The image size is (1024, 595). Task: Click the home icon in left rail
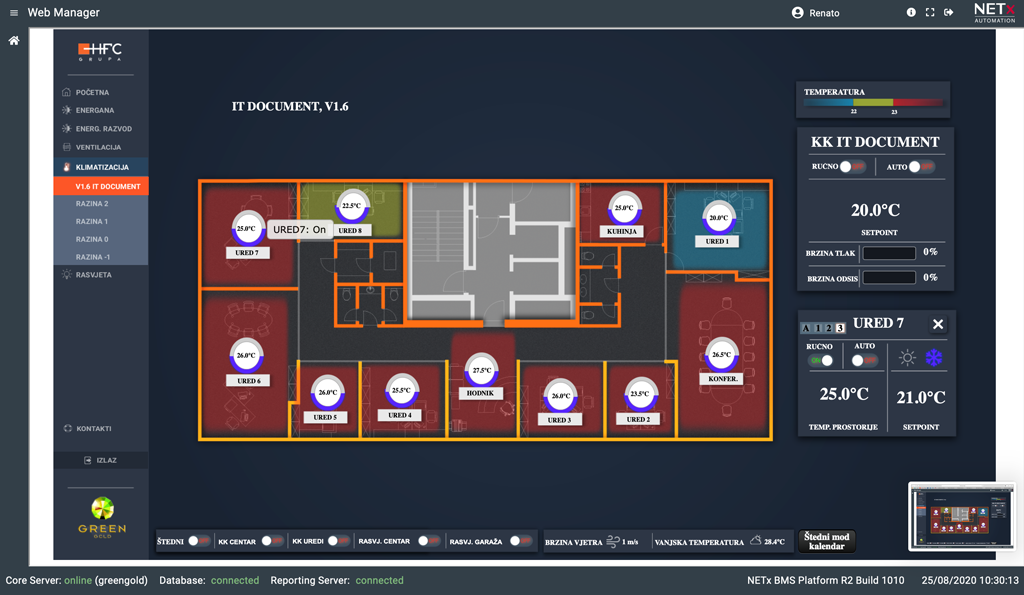click(x=14, y=41)
